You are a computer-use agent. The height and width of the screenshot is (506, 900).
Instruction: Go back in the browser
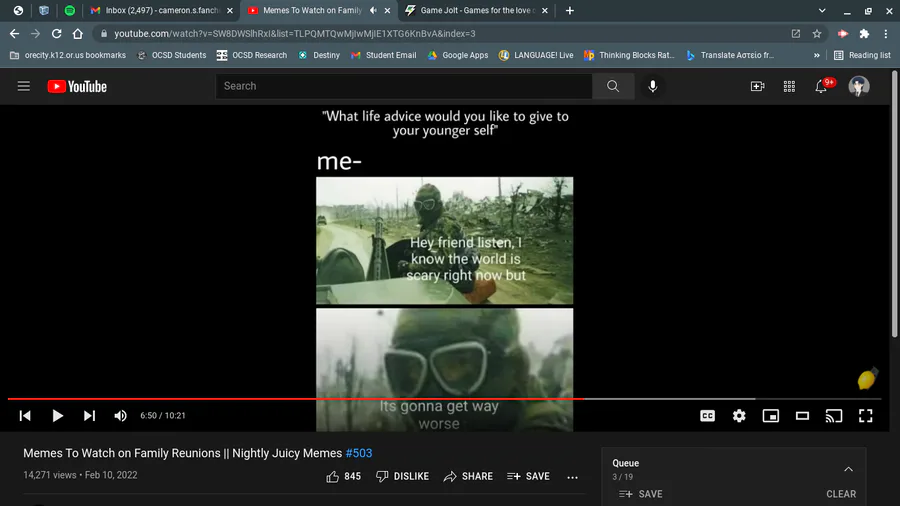coord(14,34)
